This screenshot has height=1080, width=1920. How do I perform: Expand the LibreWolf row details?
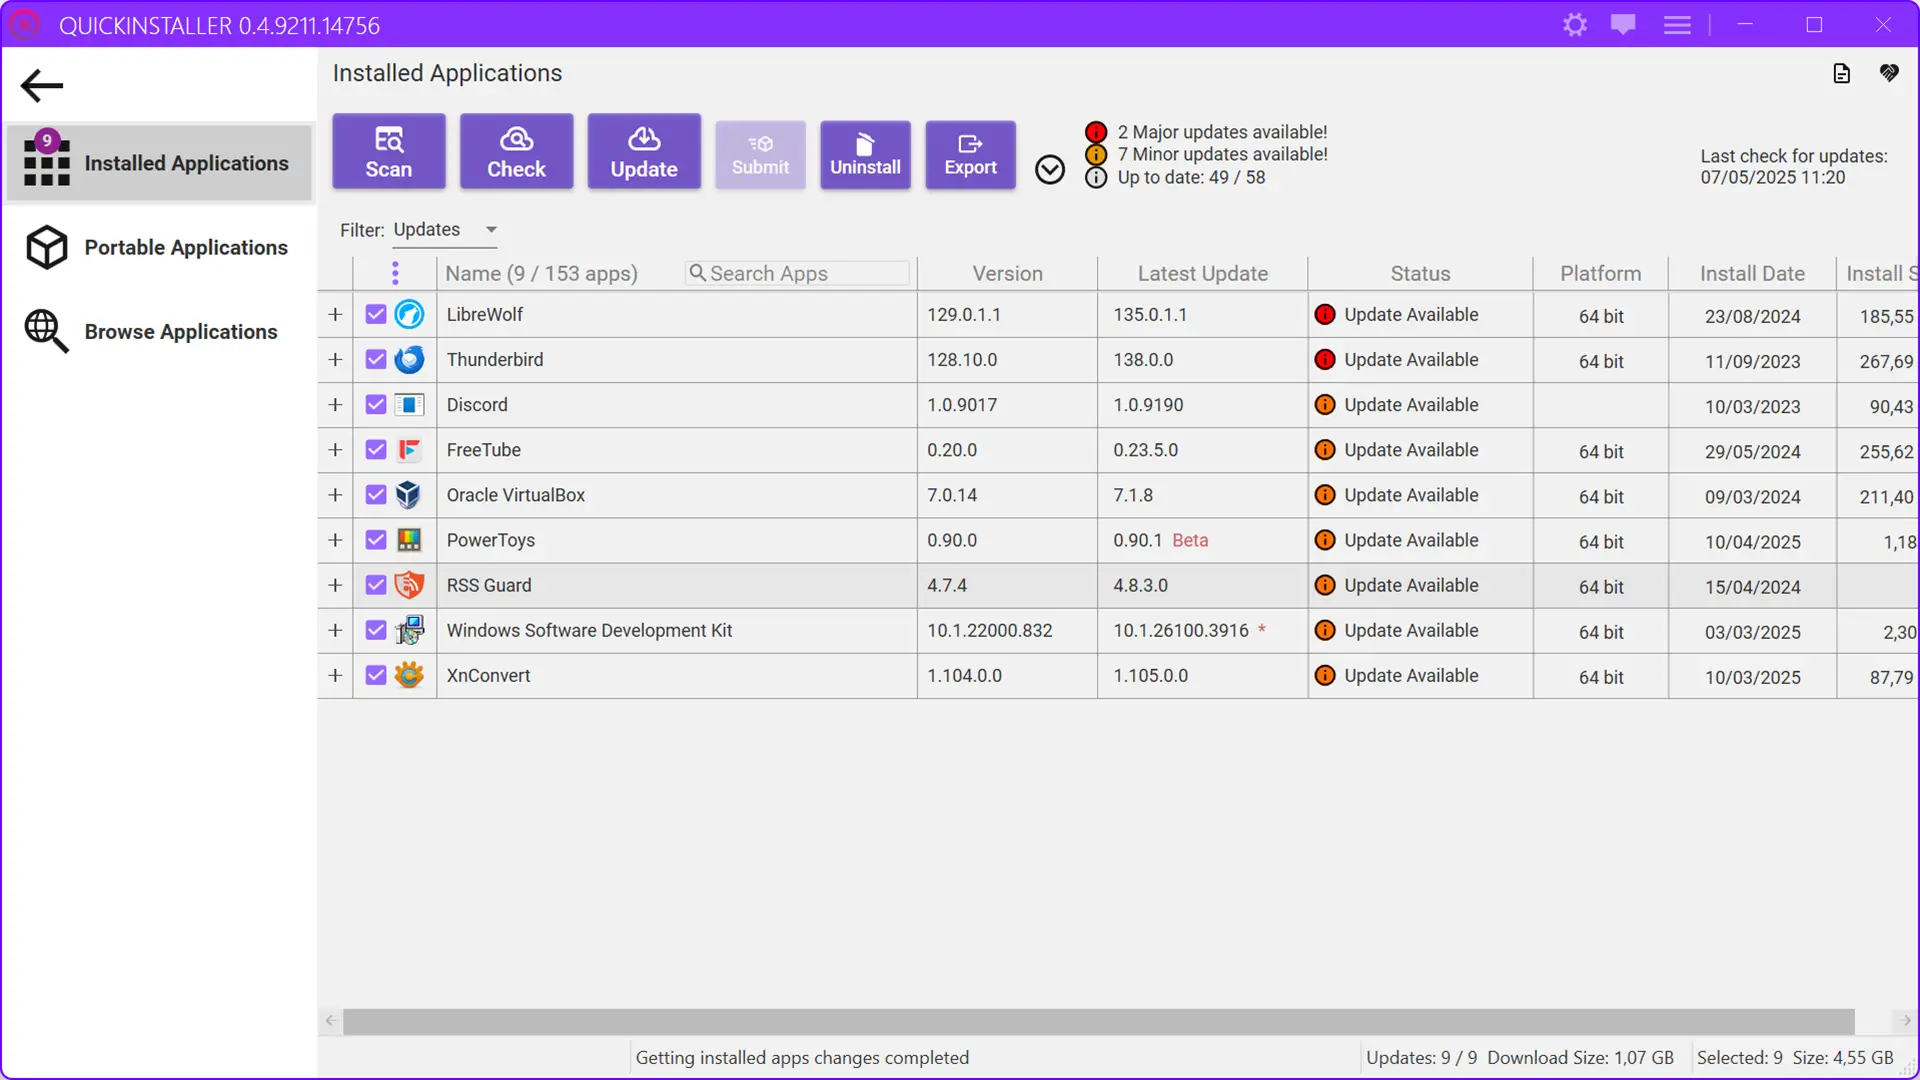(335, 314)
